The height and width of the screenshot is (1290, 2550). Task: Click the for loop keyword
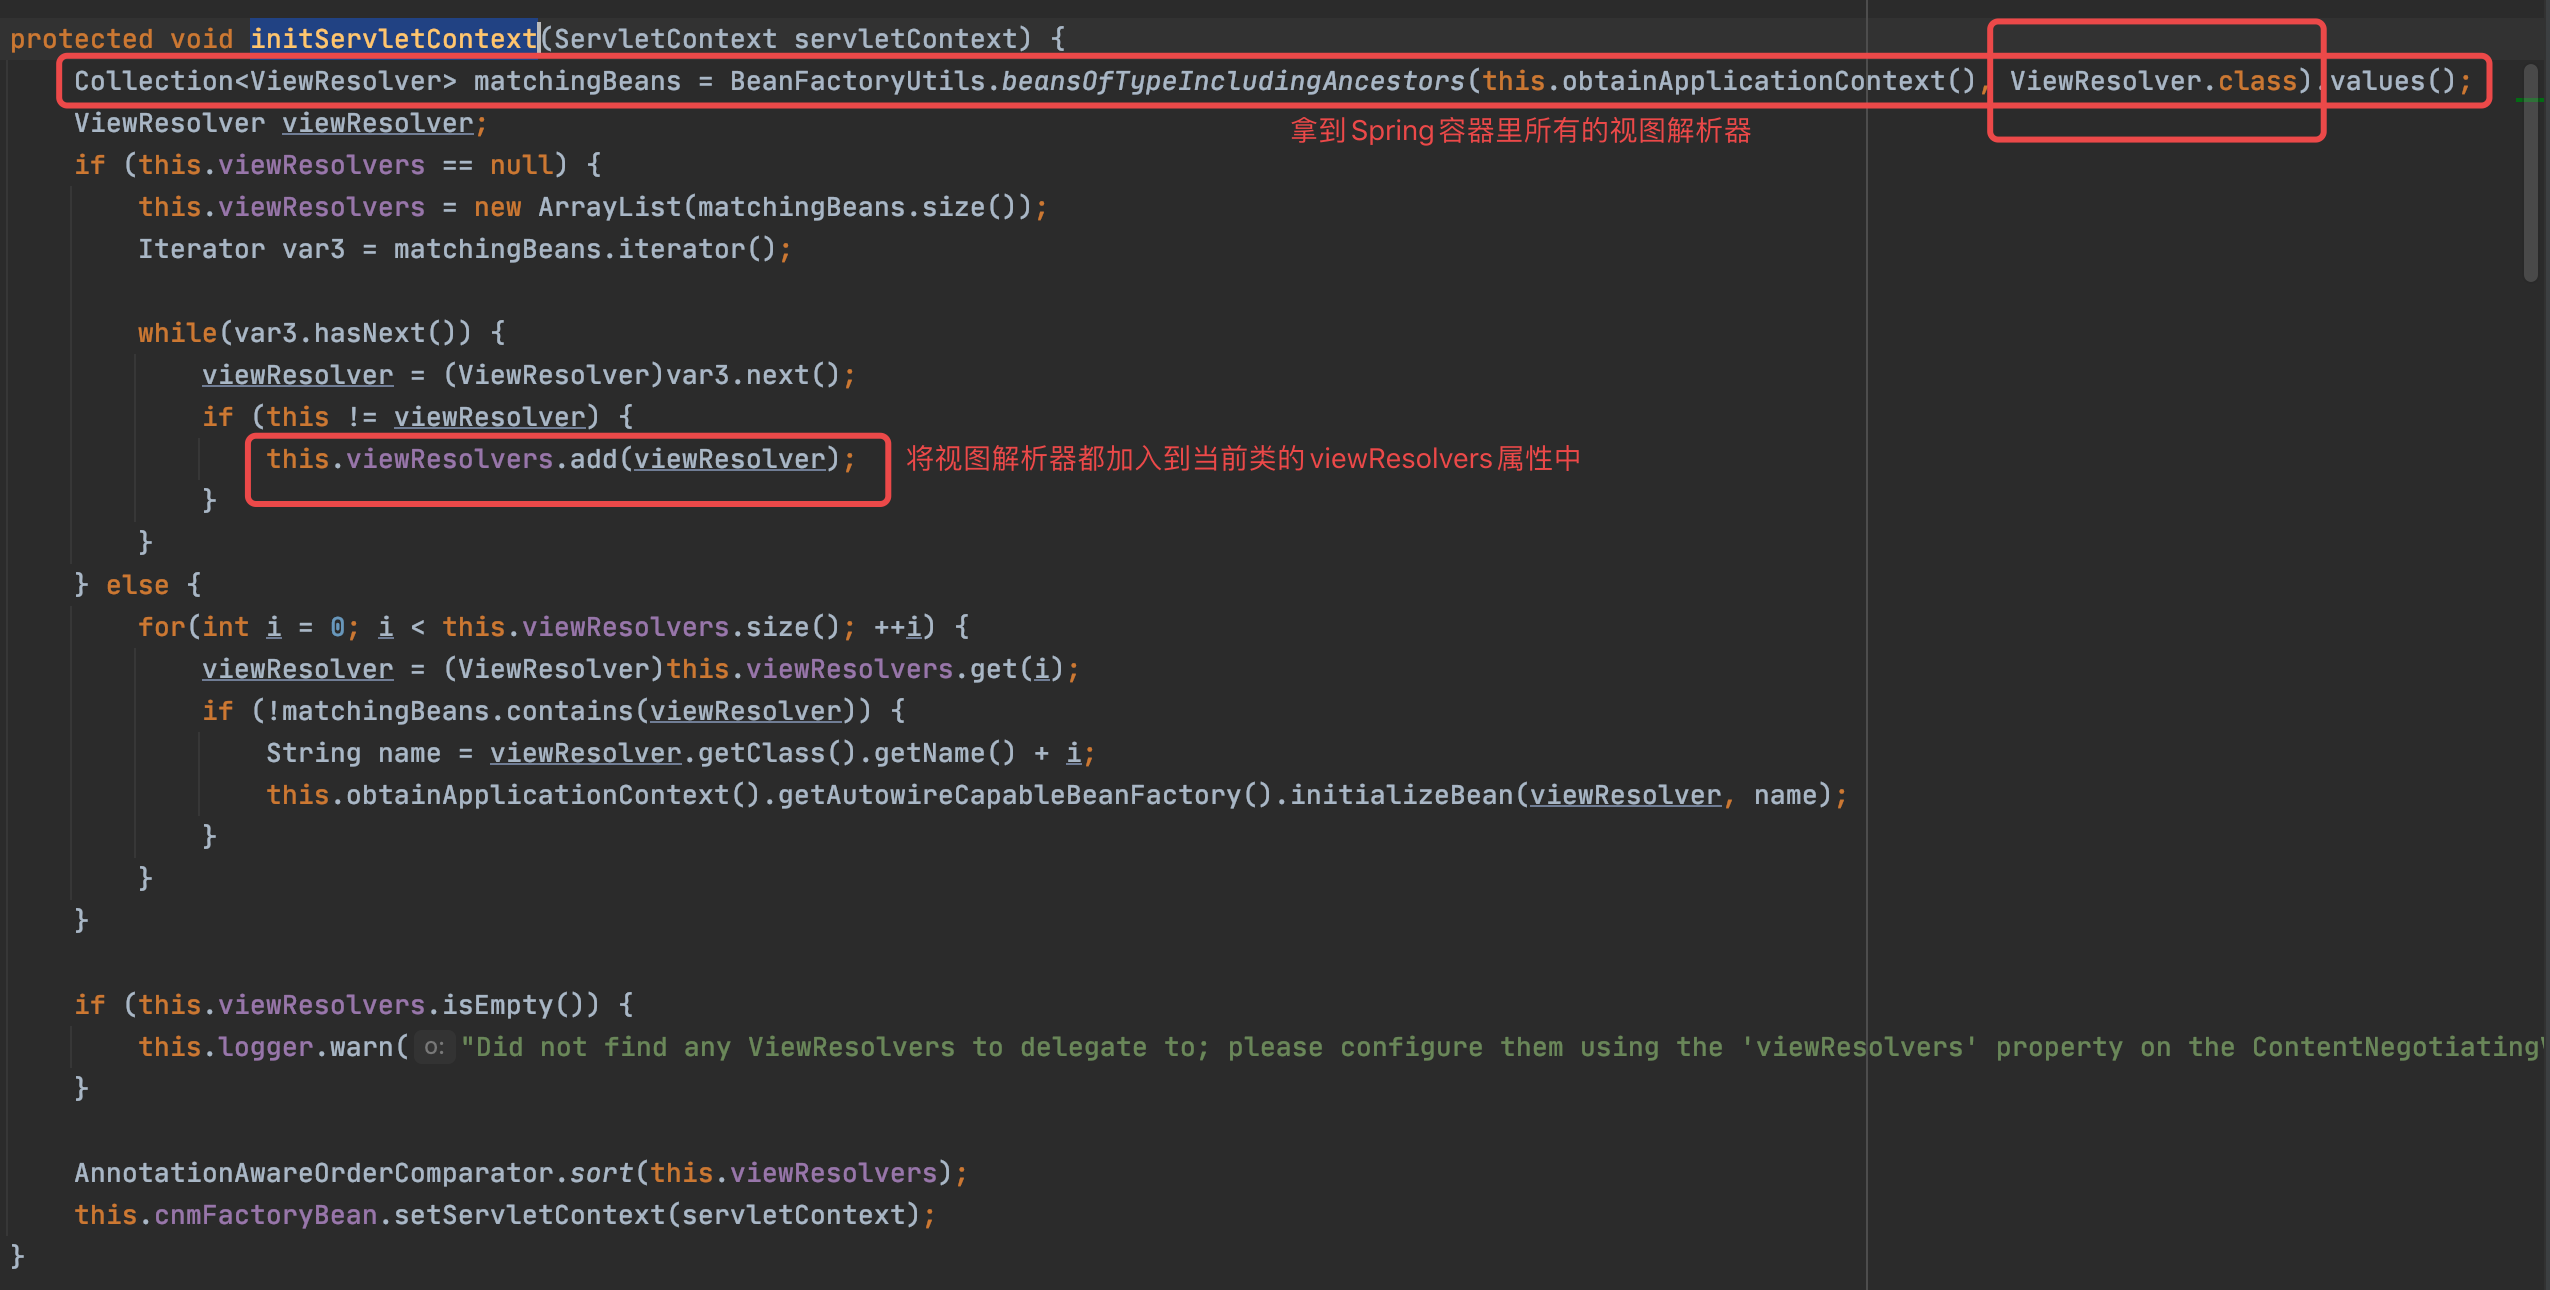(x=160, y=627)
